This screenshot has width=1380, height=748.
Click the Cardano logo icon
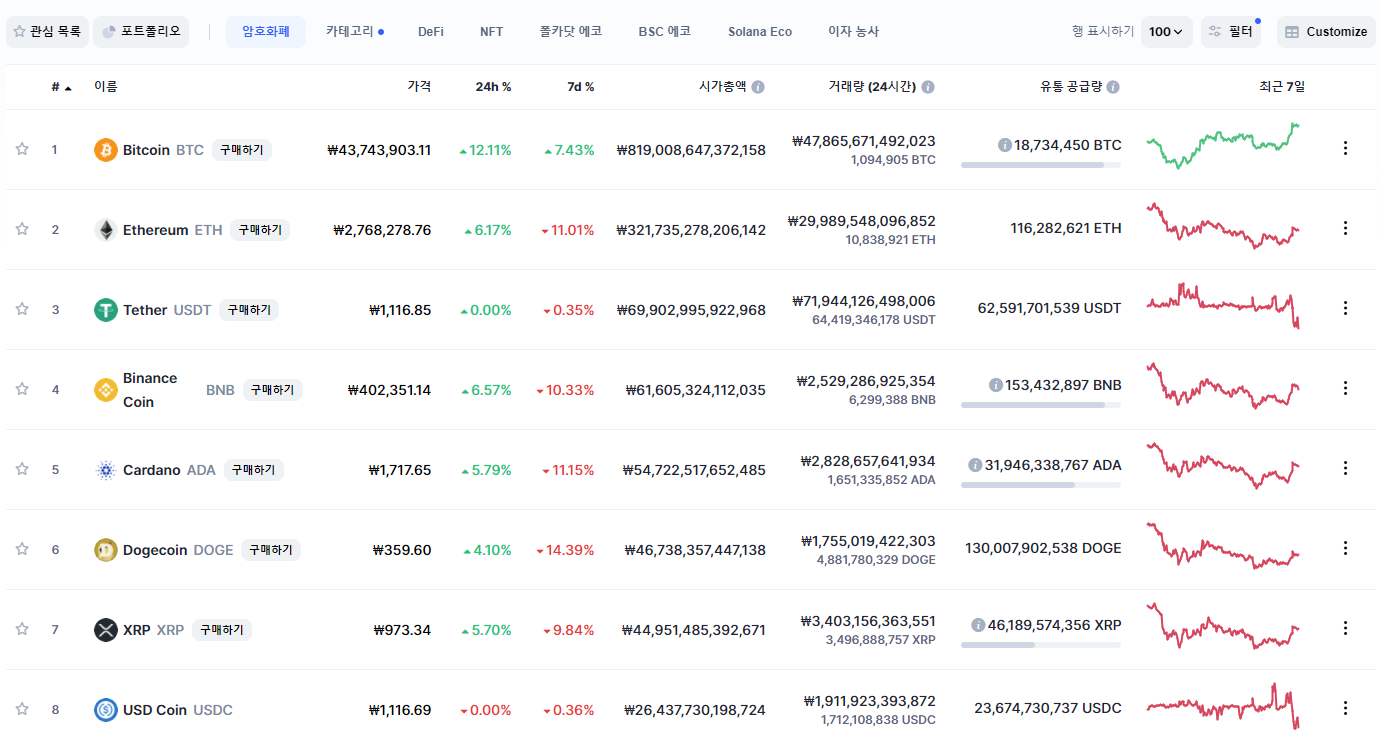pos(105,470)
